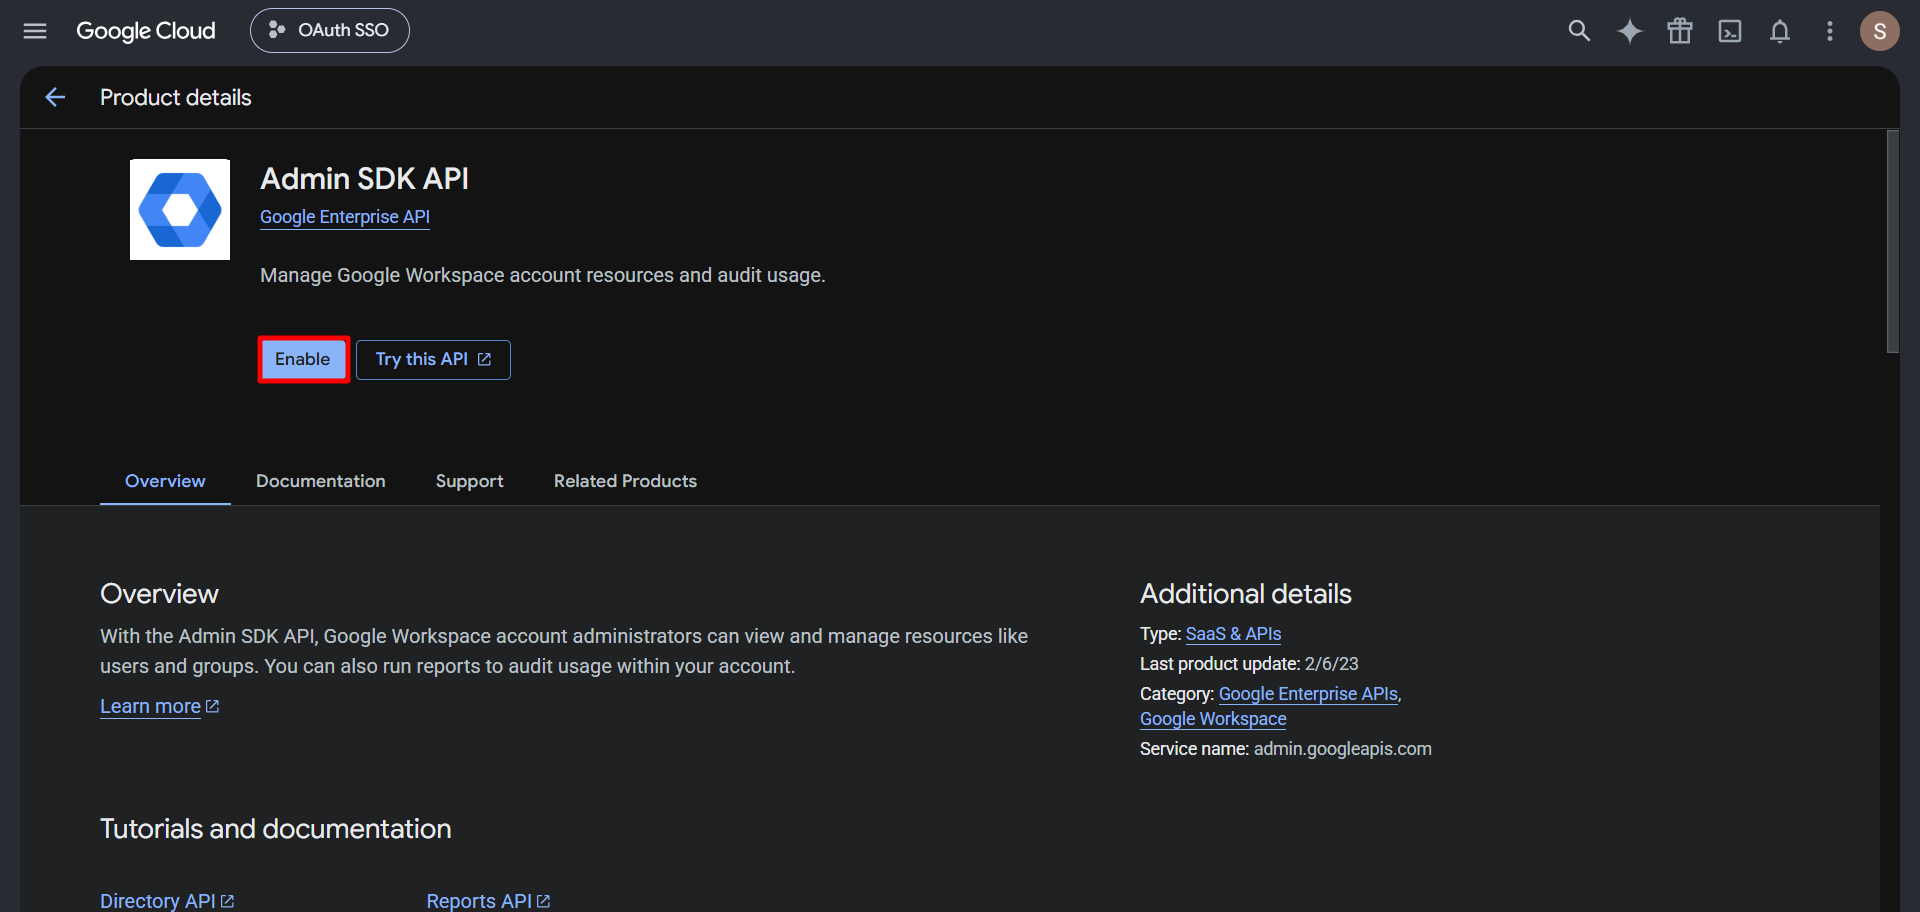This screenshot has width=1920, height=912.
Task: Click the last product update date 2/6/23
Action: 1332,664
